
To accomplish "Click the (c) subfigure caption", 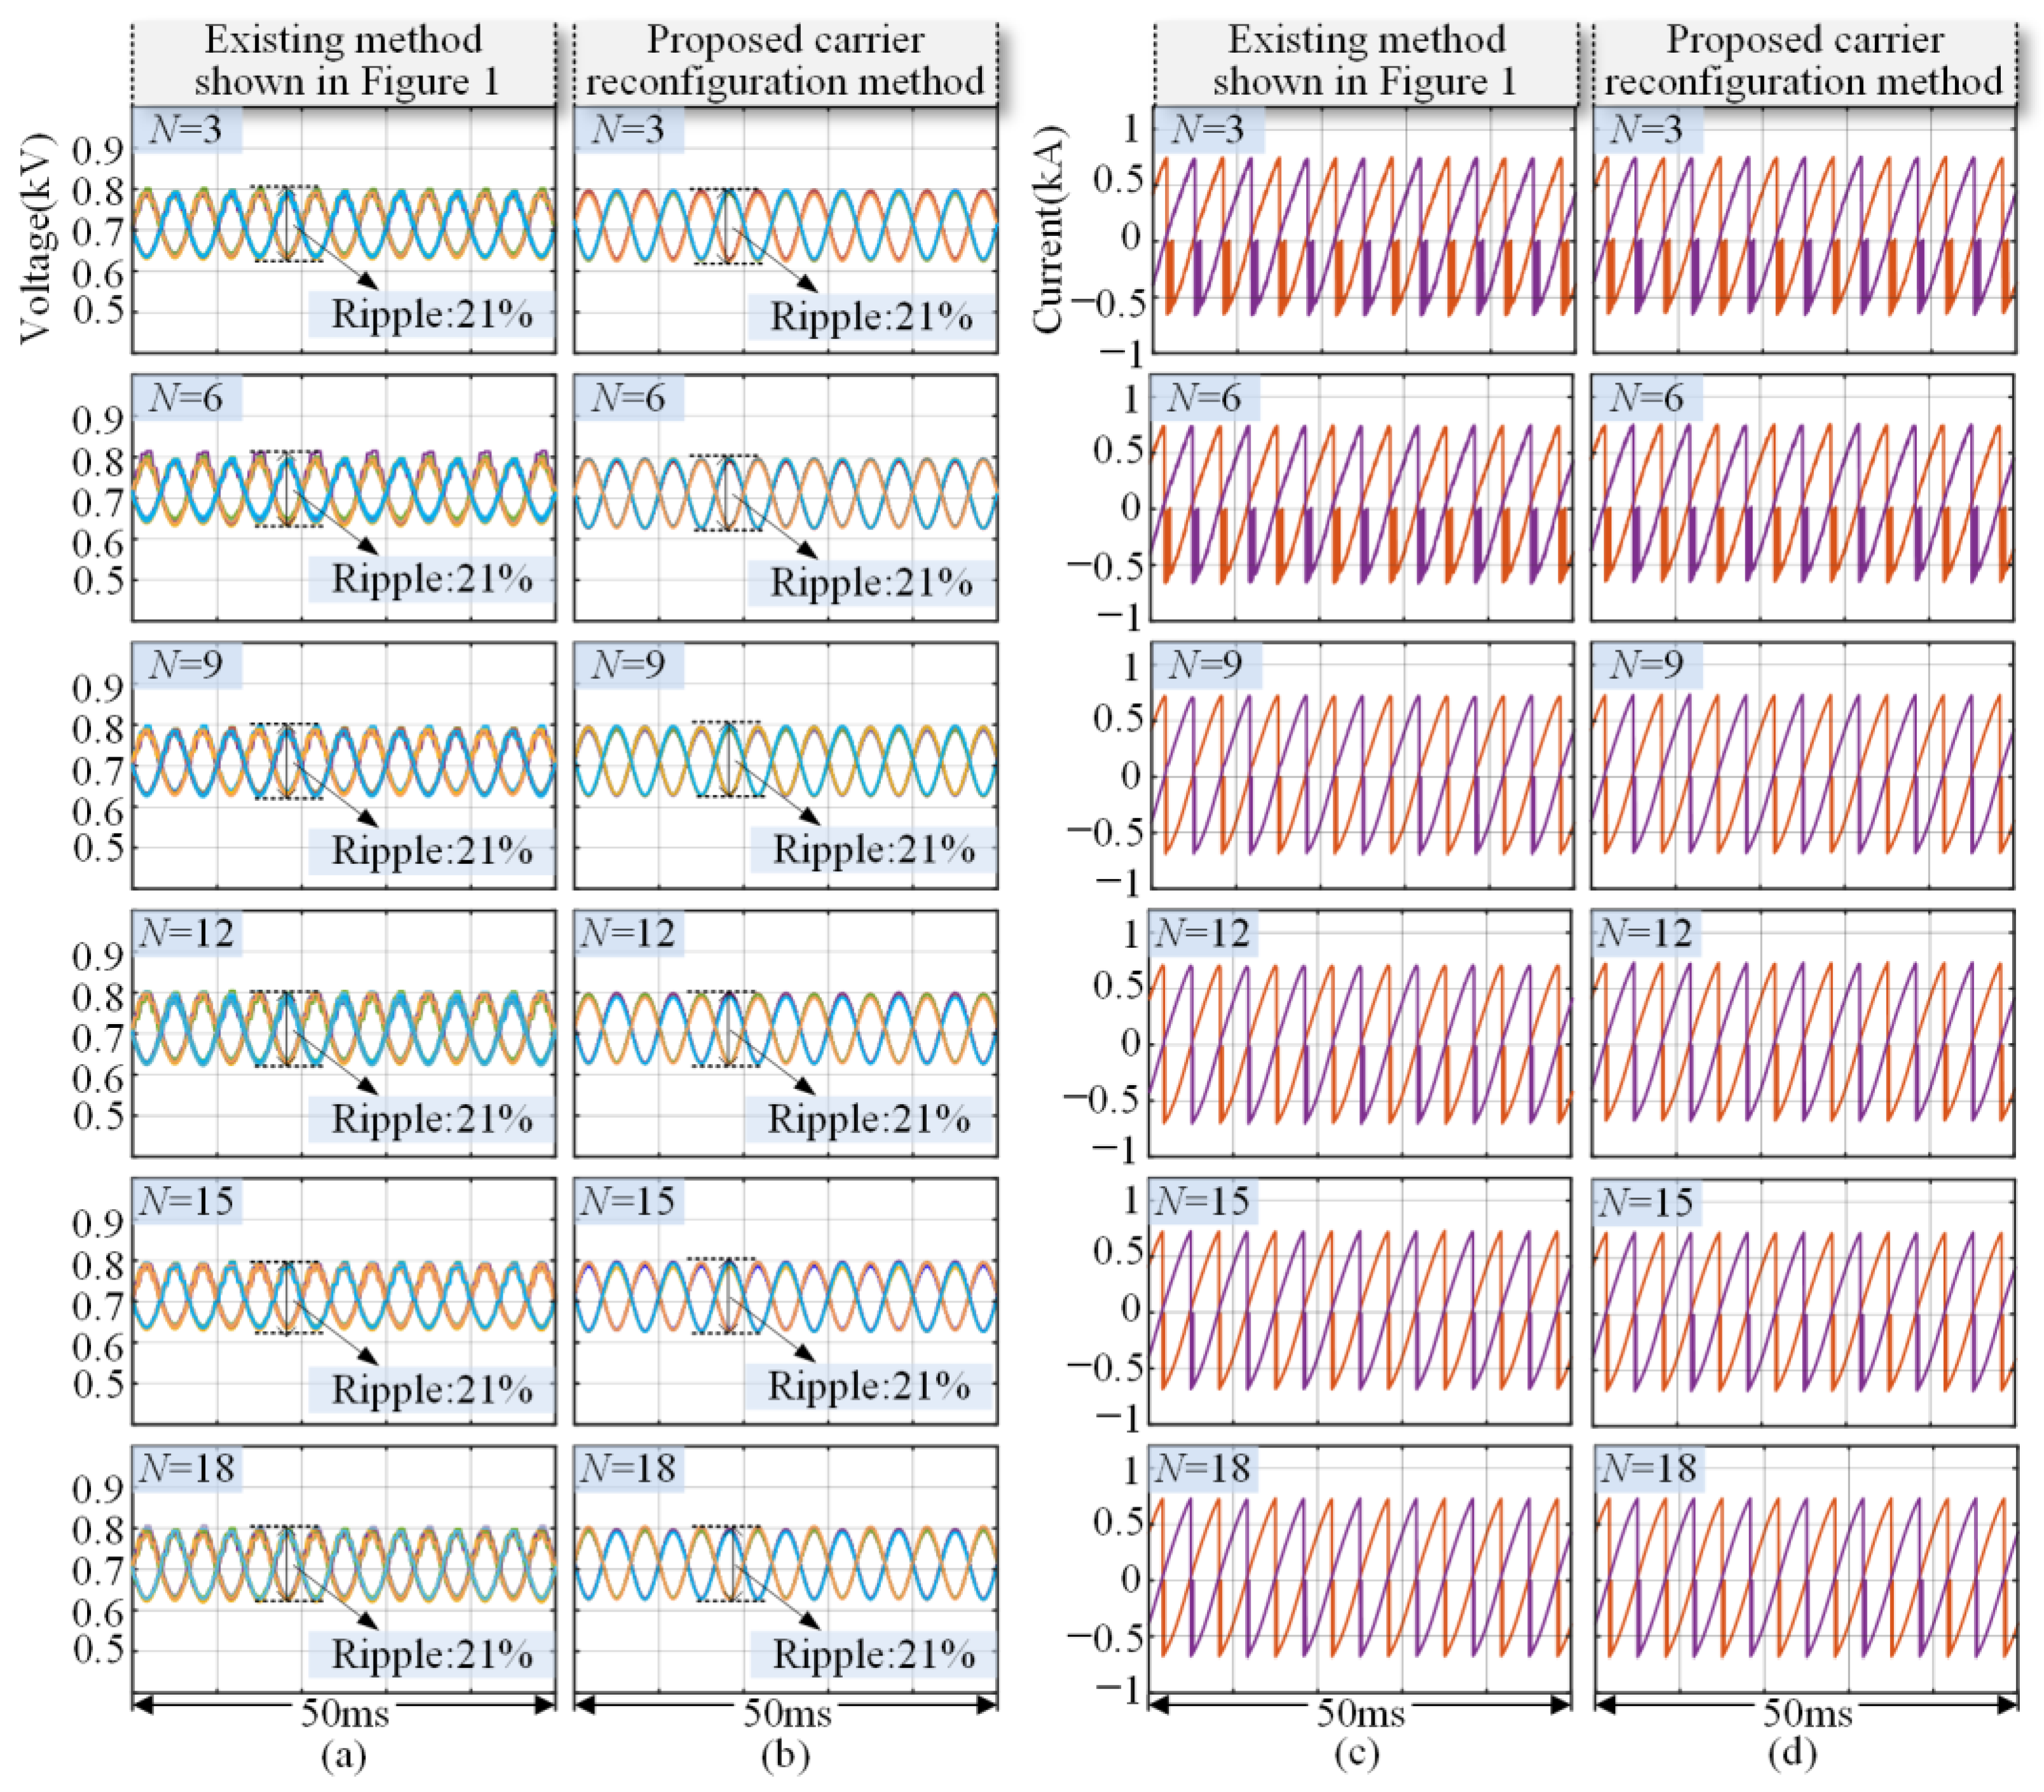I will coord(1357,1755).
